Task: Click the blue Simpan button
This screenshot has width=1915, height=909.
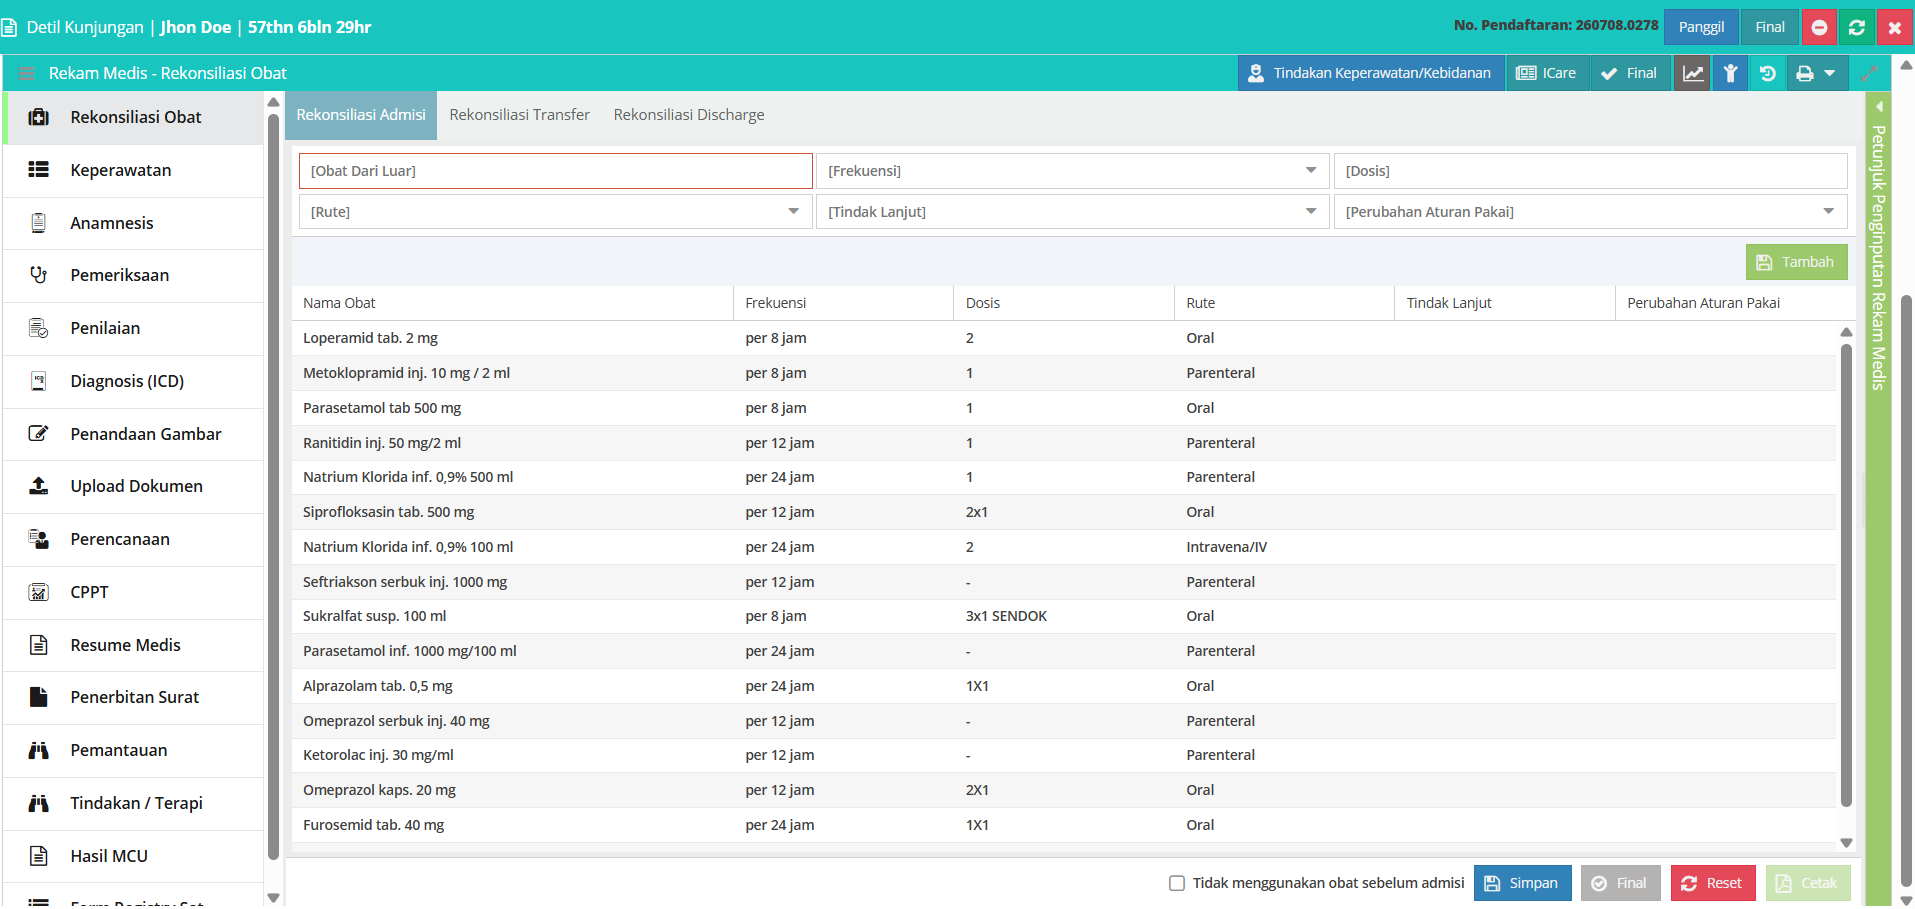Action: tap(1522, 883)
